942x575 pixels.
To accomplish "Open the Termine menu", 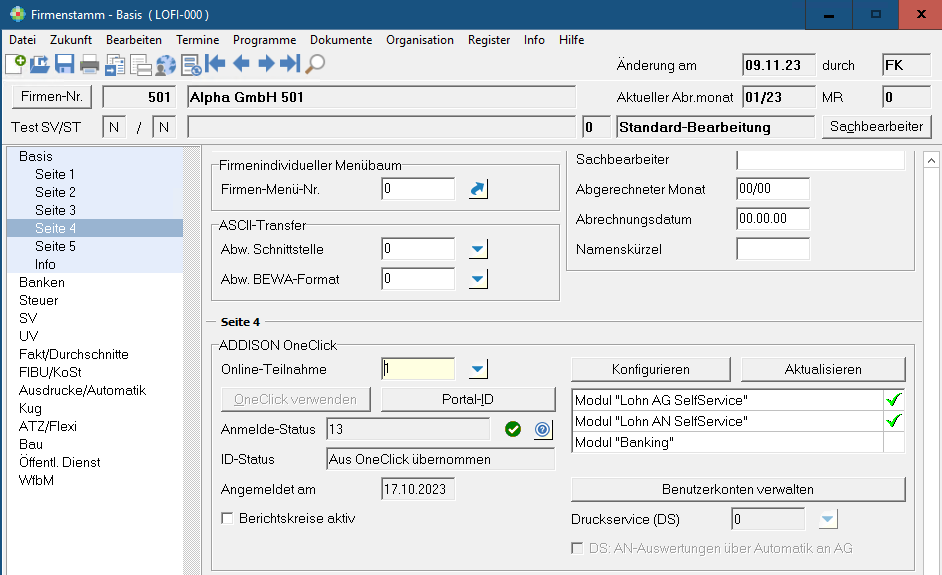I will pos(198,40).
